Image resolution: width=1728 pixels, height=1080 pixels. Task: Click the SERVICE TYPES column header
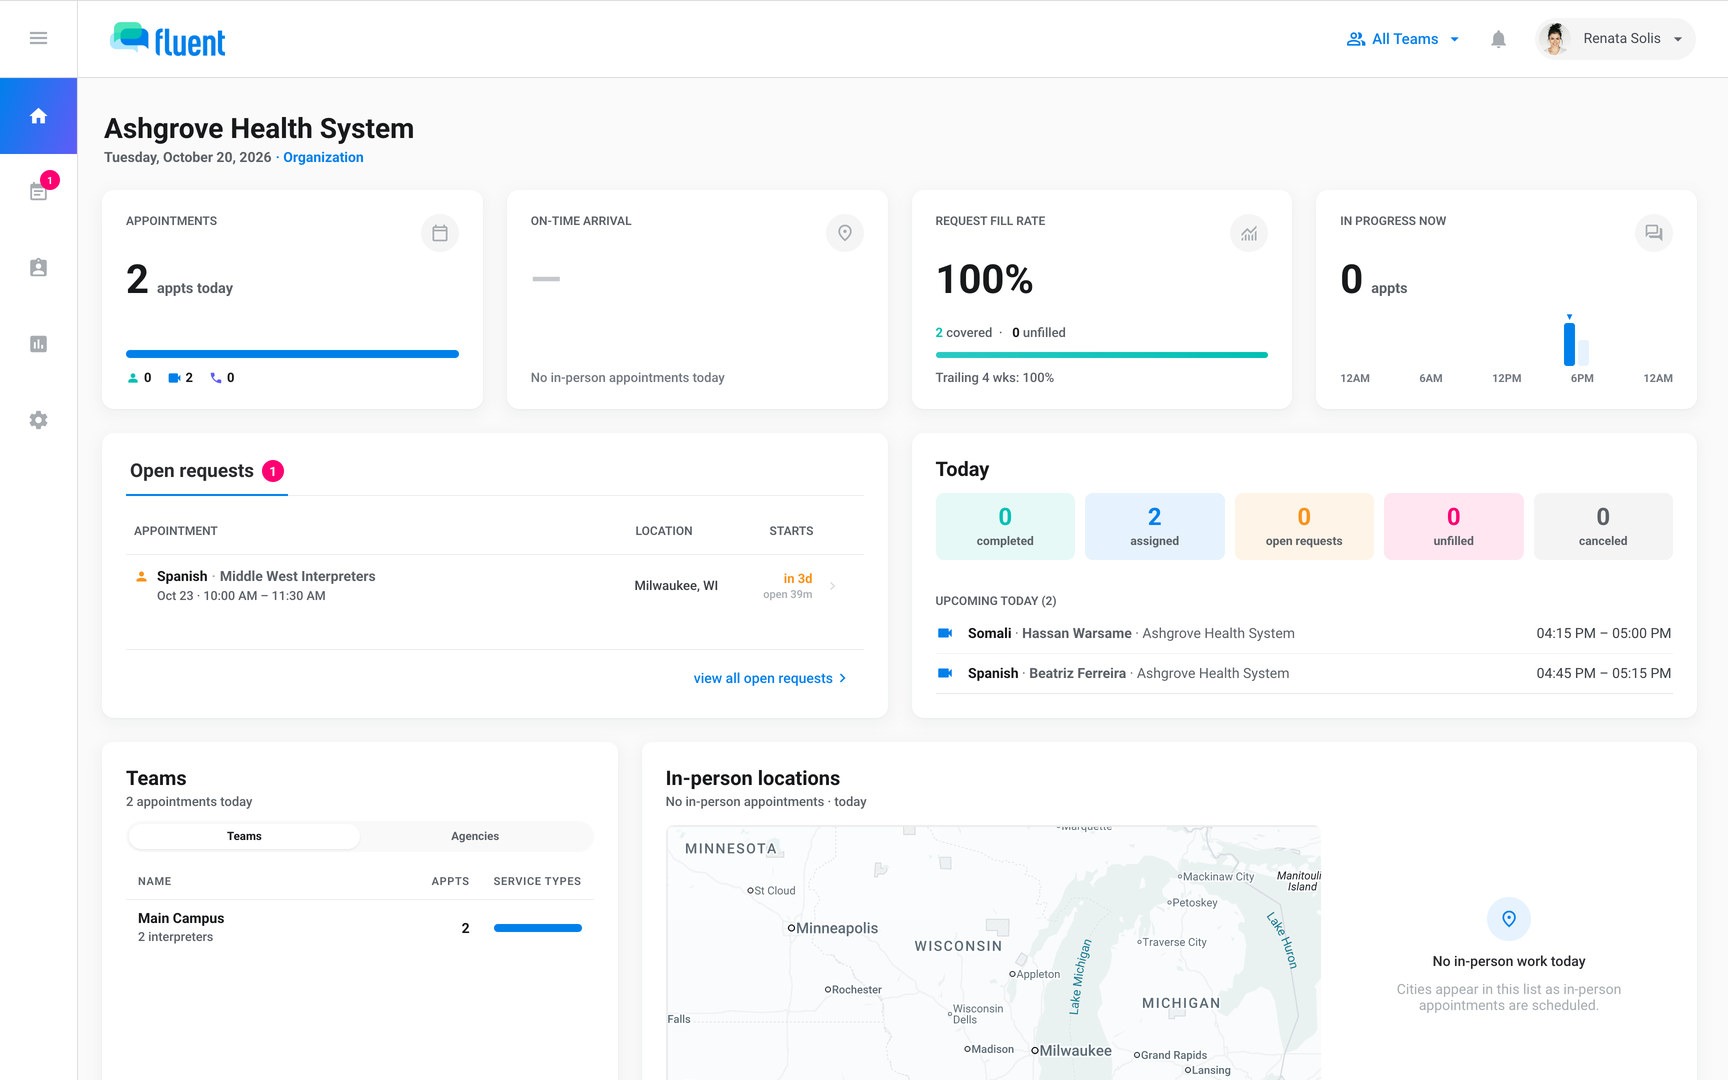click(x=537, y=881)
